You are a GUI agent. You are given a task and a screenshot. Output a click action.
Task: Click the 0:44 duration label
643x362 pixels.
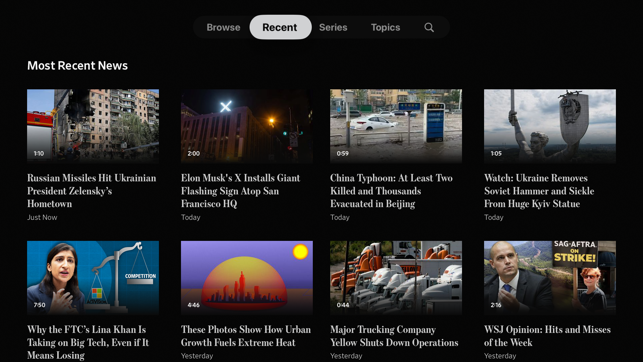point(343,305)
